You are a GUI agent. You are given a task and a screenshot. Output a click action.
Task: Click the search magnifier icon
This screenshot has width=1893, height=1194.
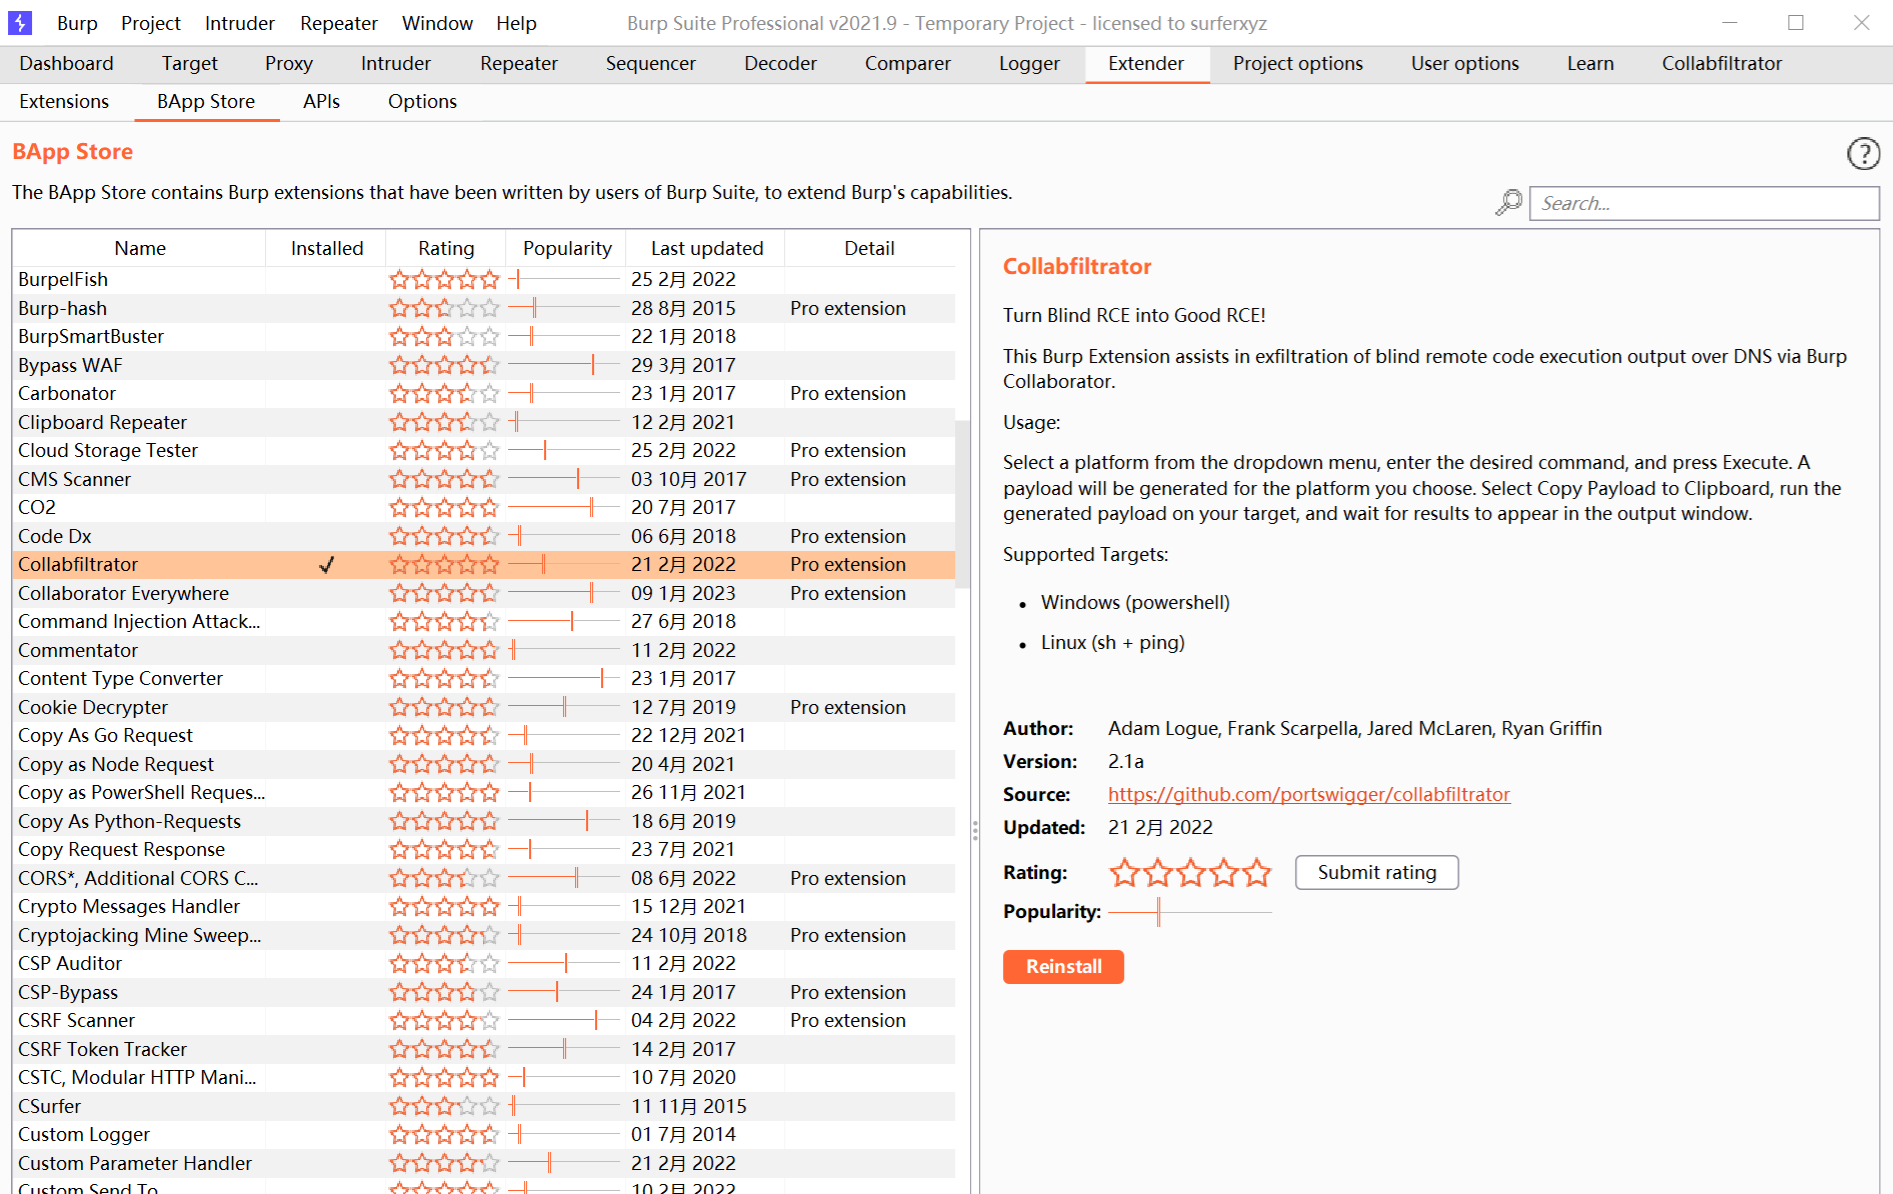pos(1509,203)
